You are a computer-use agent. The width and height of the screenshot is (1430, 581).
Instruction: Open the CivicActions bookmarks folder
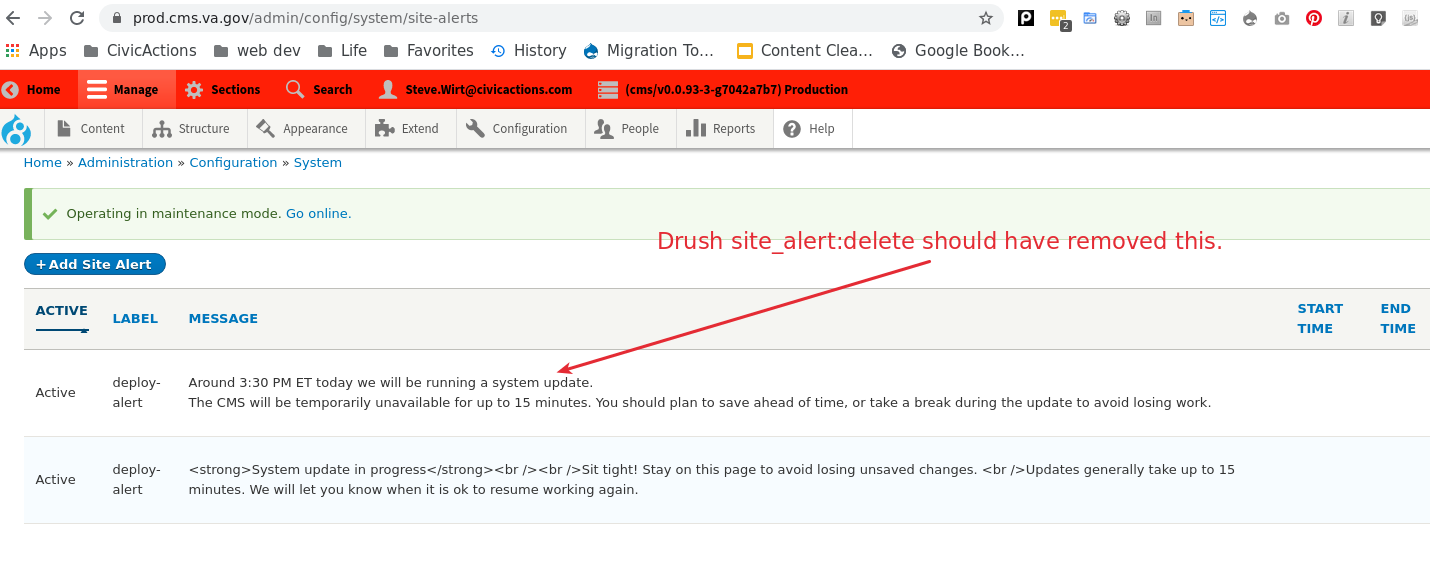pos(140,50)
